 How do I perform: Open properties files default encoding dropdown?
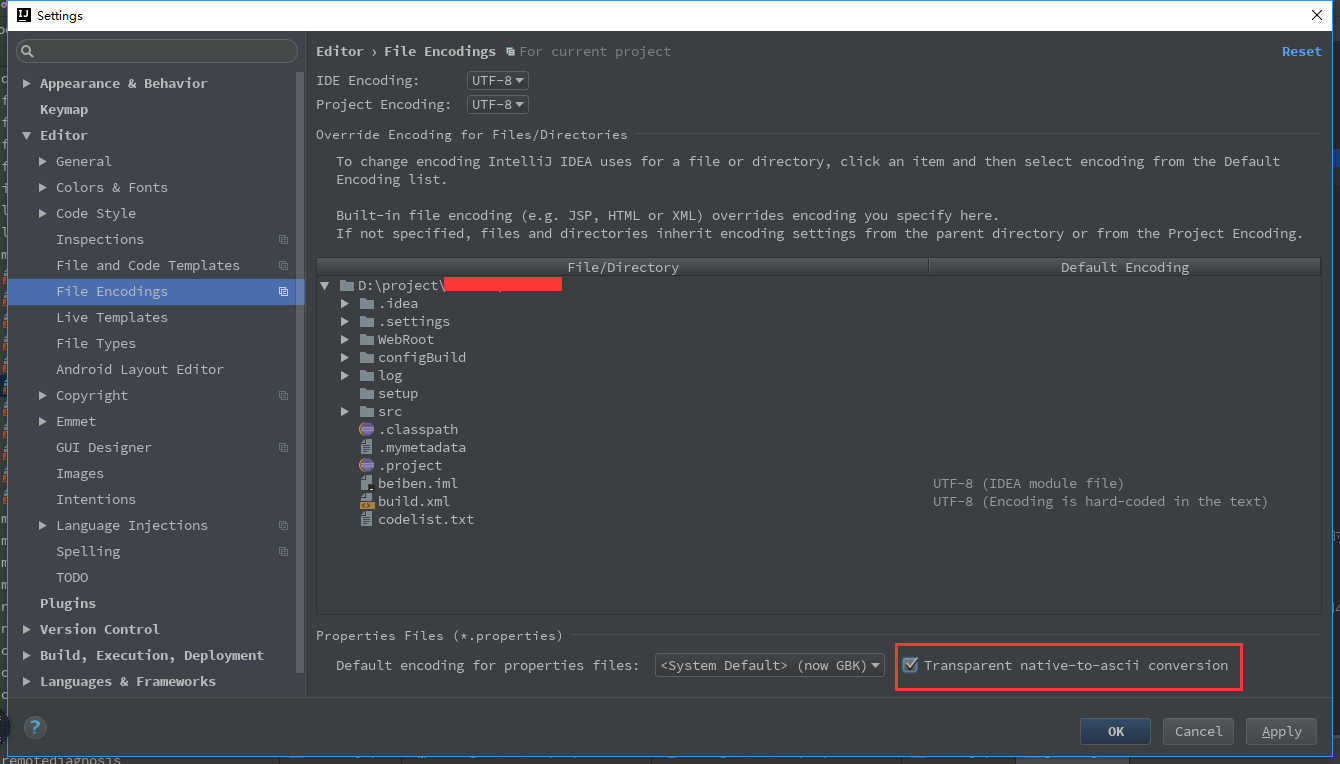[770, 665]
